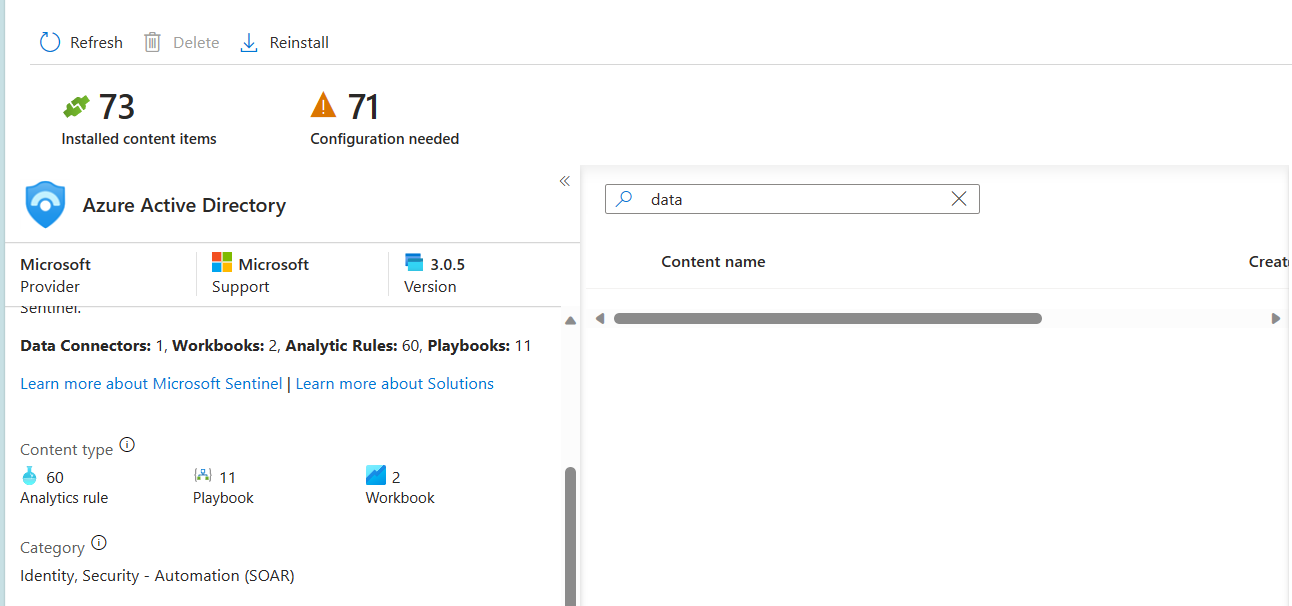The height and width of the screenshot is (606, 1292).
Task: Click the Data Connectors summary line
Action: (x=276, y=346)
